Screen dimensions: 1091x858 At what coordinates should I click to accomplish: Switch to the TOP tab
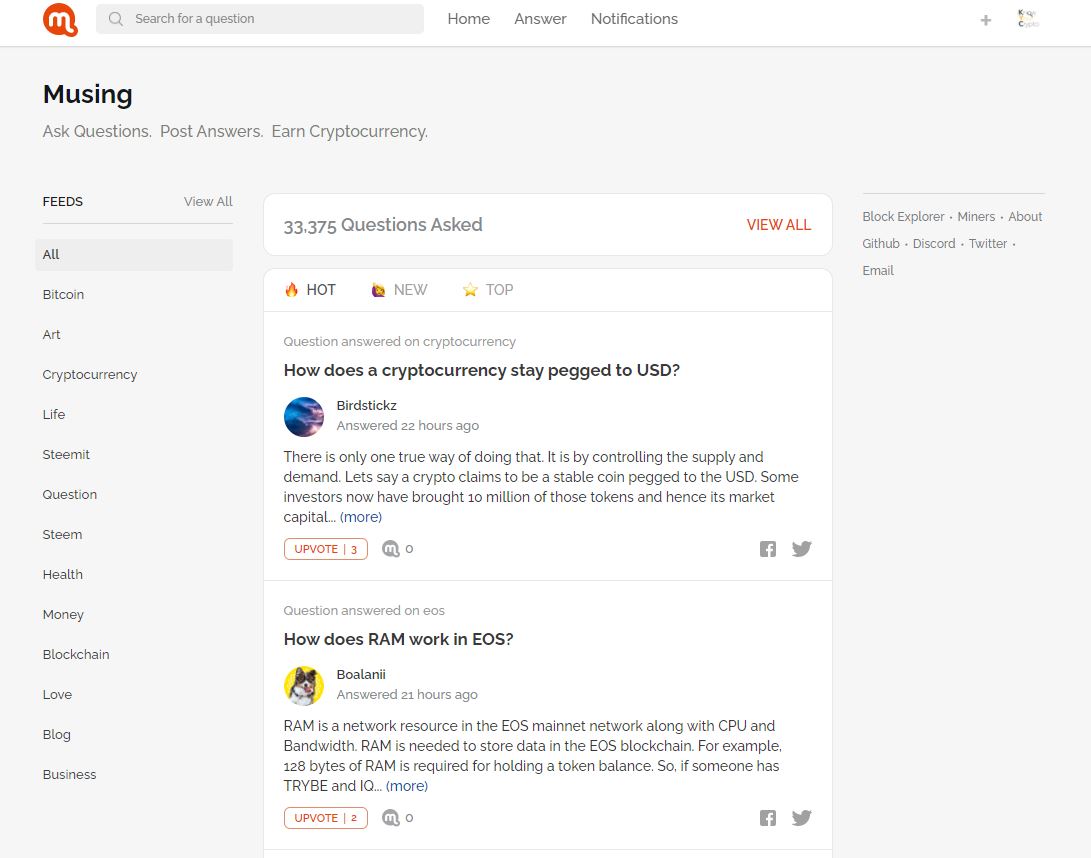tap(488, 289)
